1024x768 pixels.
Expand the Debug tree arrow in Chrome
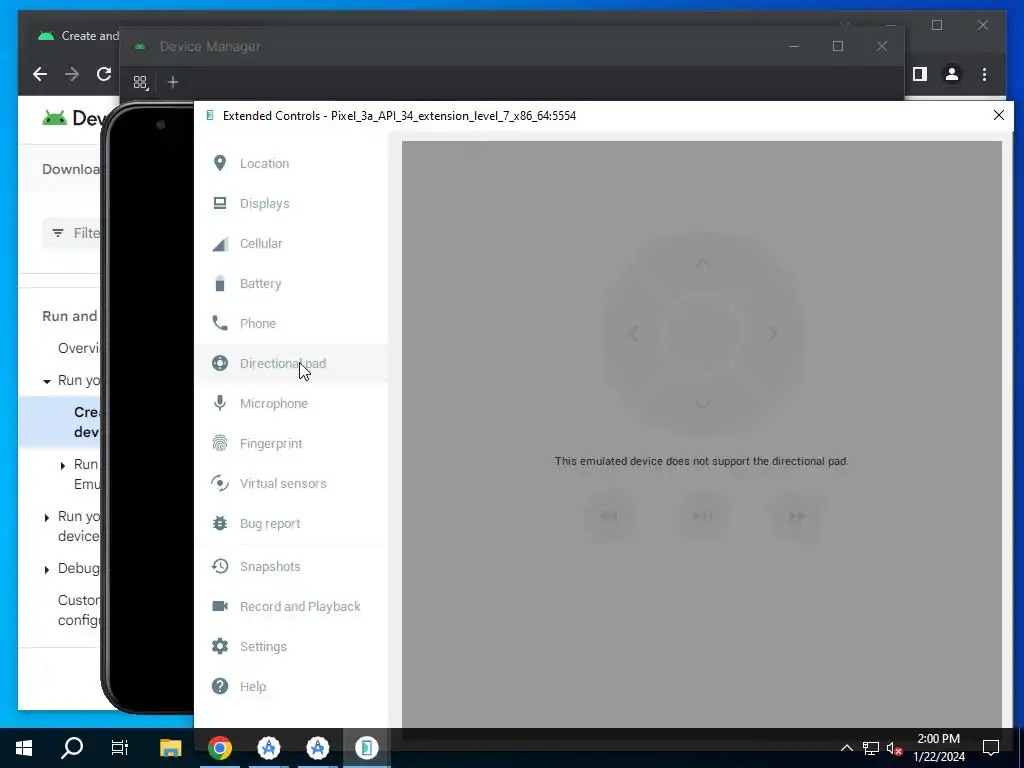tap(47, 569)
